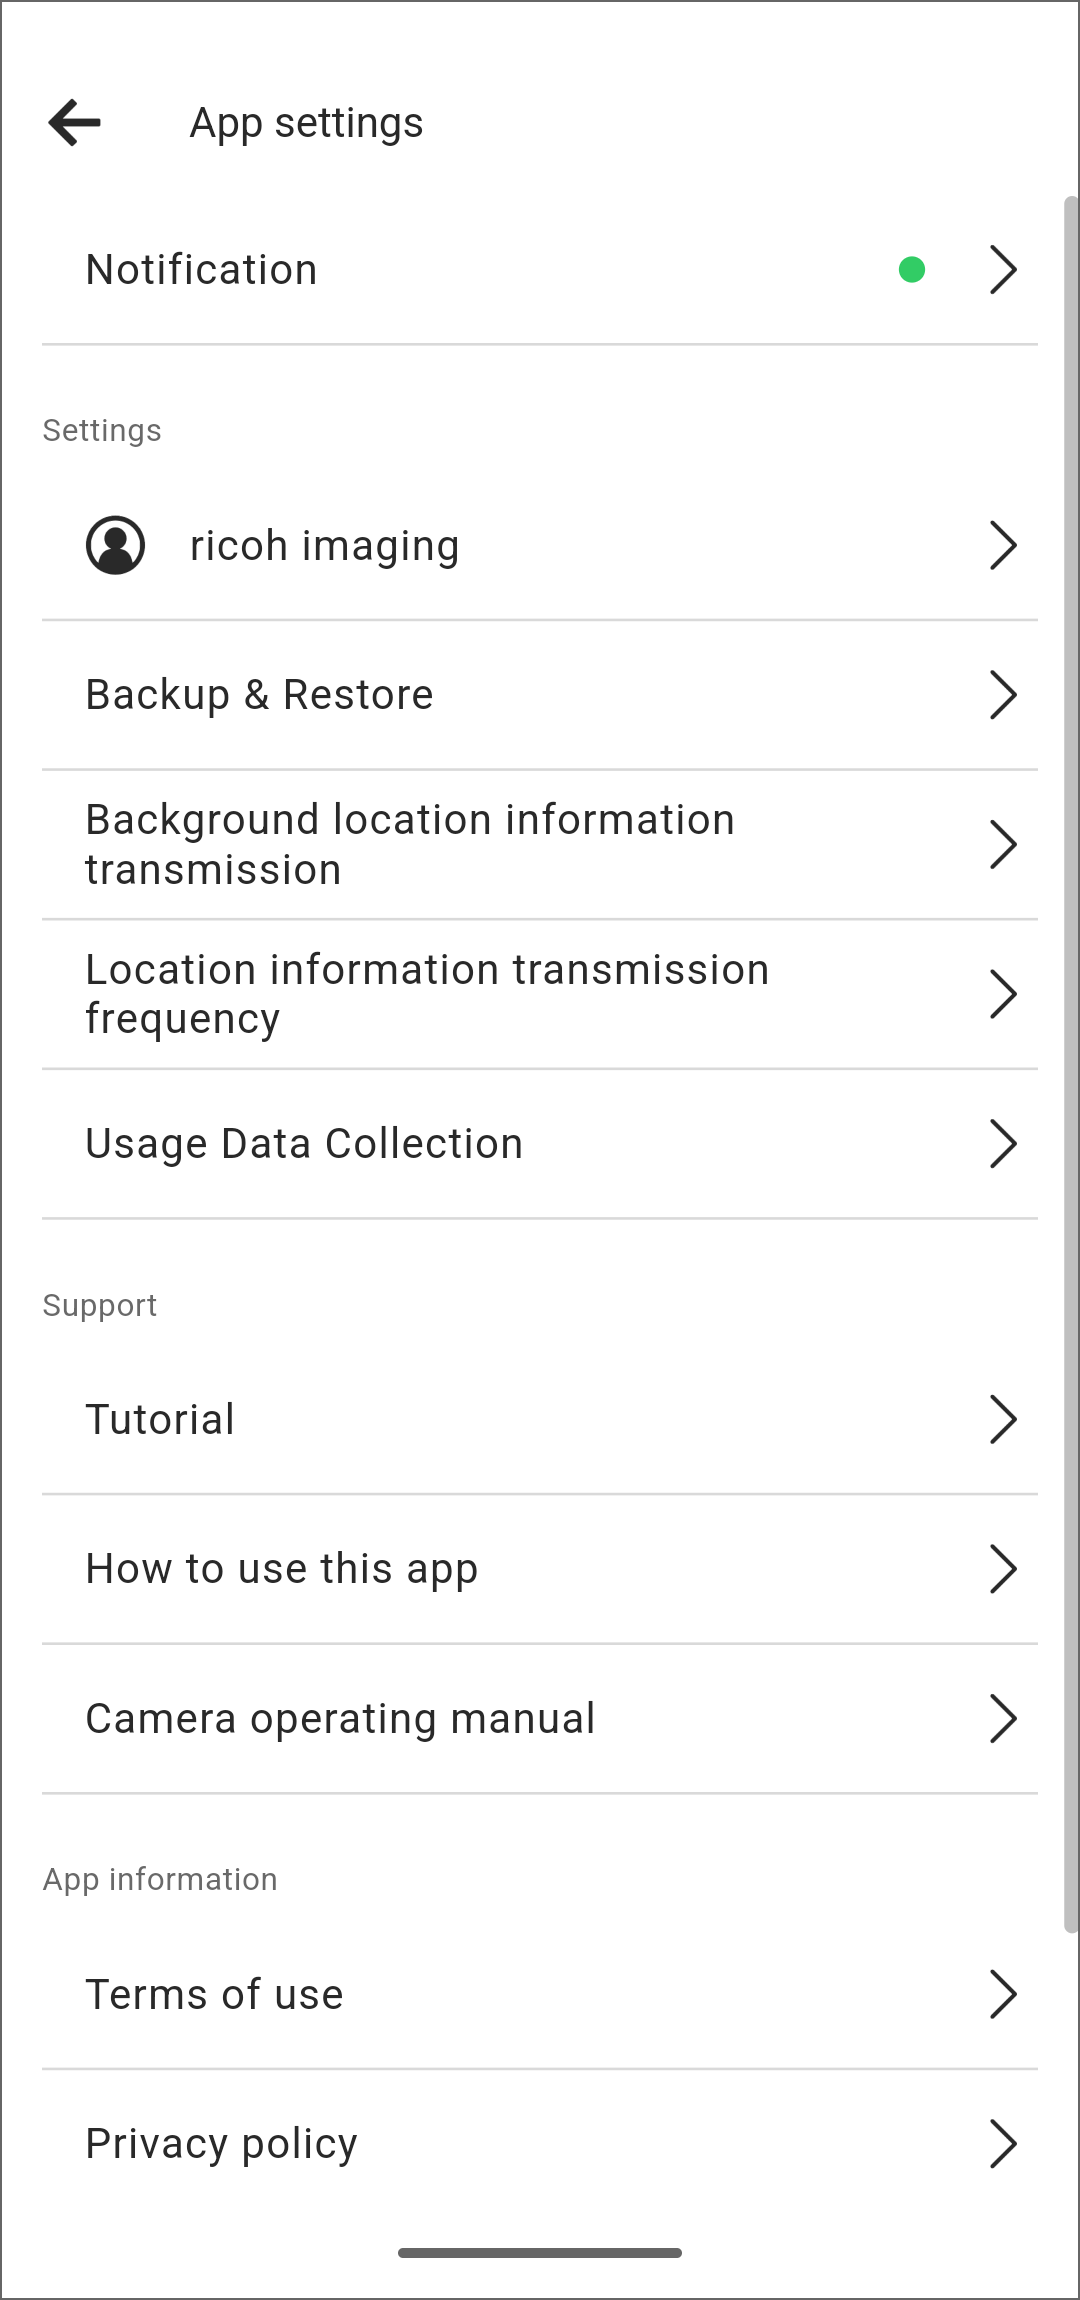Select the Notification menu item
The height and width of the screenshot is (2300, 1080).
[x=540, y=270]
